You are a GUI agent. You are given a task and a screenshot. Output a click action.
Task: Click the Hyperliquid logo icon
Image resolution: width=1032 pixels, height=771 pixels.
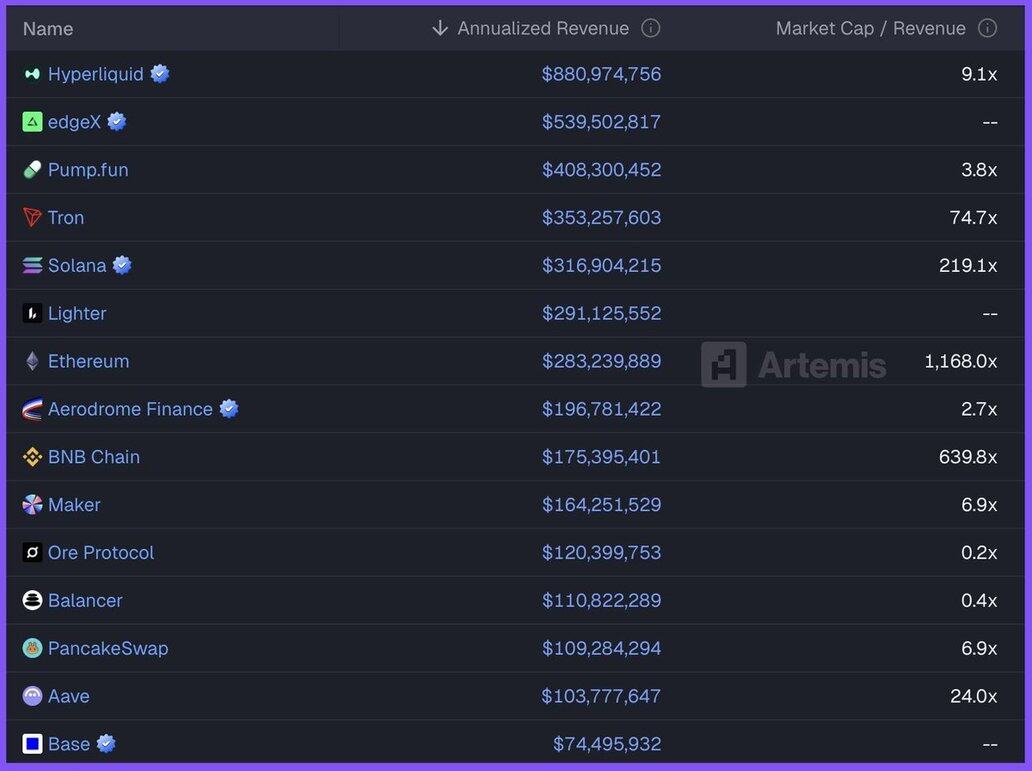(32, 74)
